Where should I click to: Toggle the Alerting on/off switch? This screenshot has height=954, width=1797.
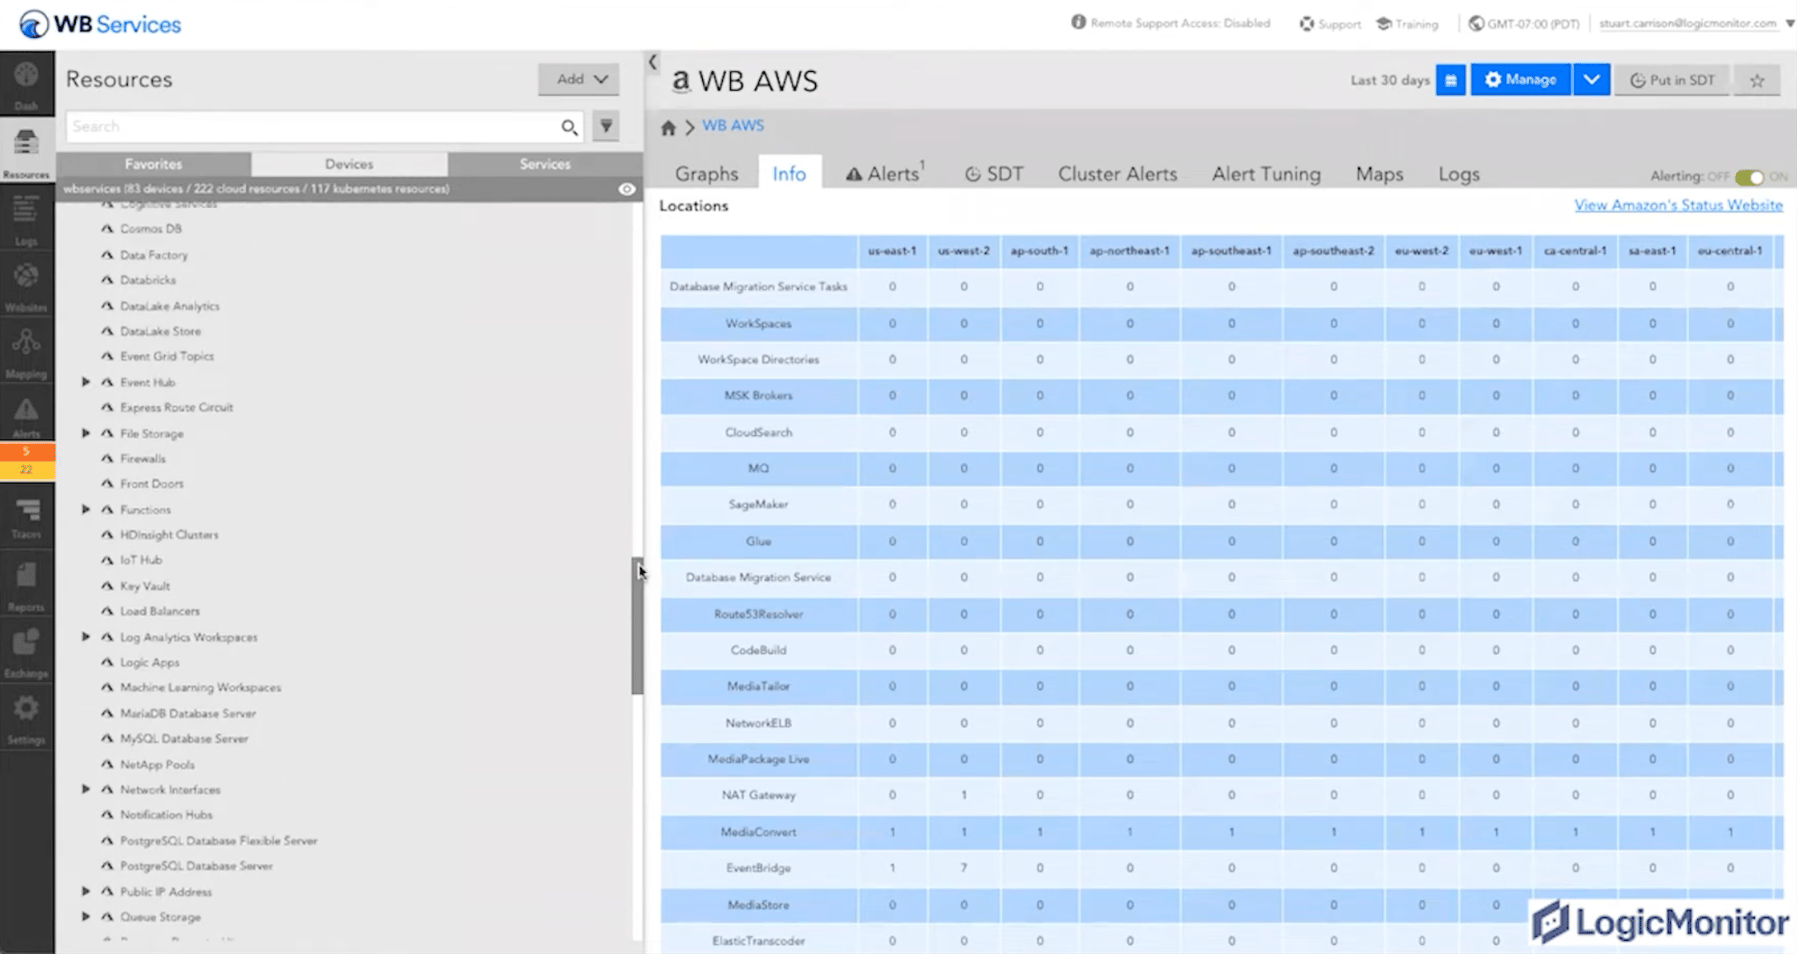point(1749,177)
